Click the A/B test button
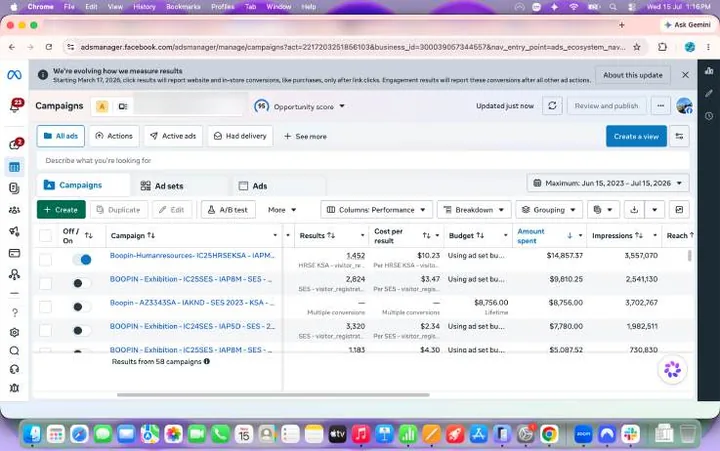720x451 pixels. pyautogui.click(x=228, y=210)
